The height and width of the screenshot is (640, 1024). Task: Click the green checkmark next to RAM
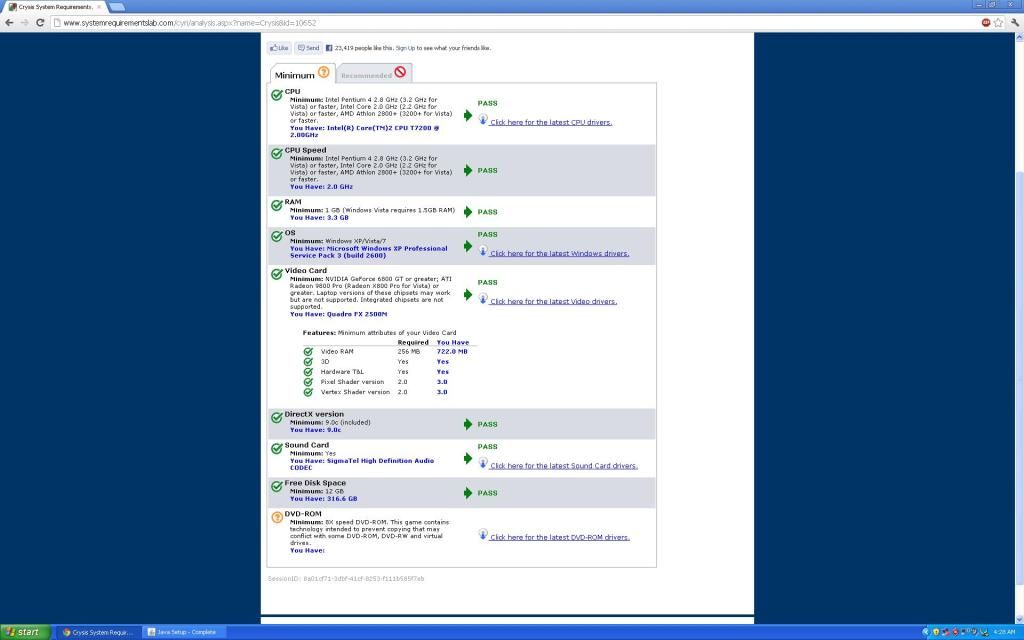point(277,205)
